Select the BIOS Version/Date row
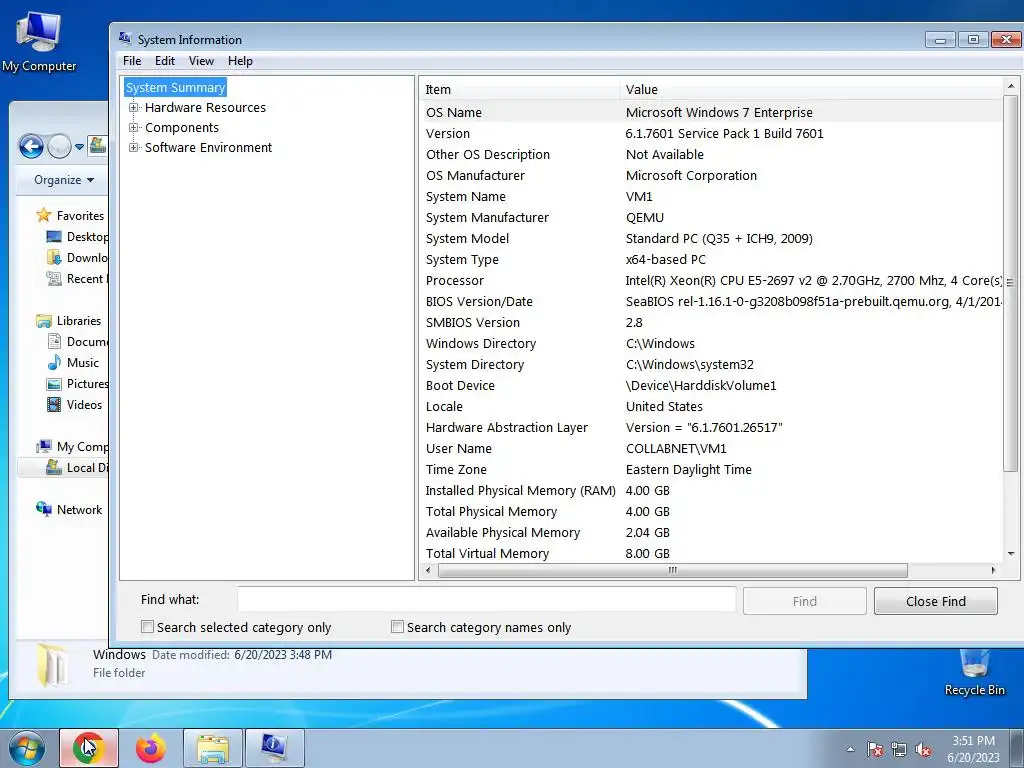This screenshot has height=768, width=1024. pos(711,301)
